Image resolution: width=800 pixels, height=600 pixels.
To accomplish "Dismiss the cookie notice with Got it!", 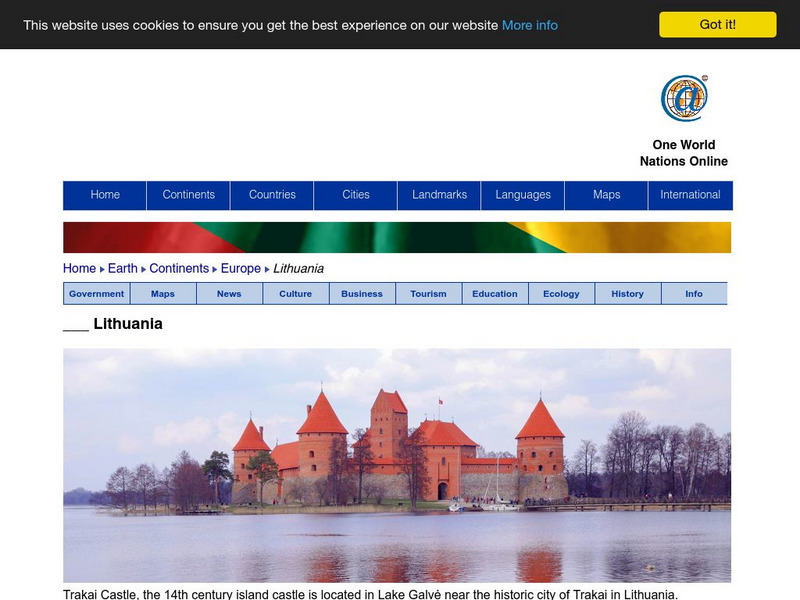I will 717,23.
